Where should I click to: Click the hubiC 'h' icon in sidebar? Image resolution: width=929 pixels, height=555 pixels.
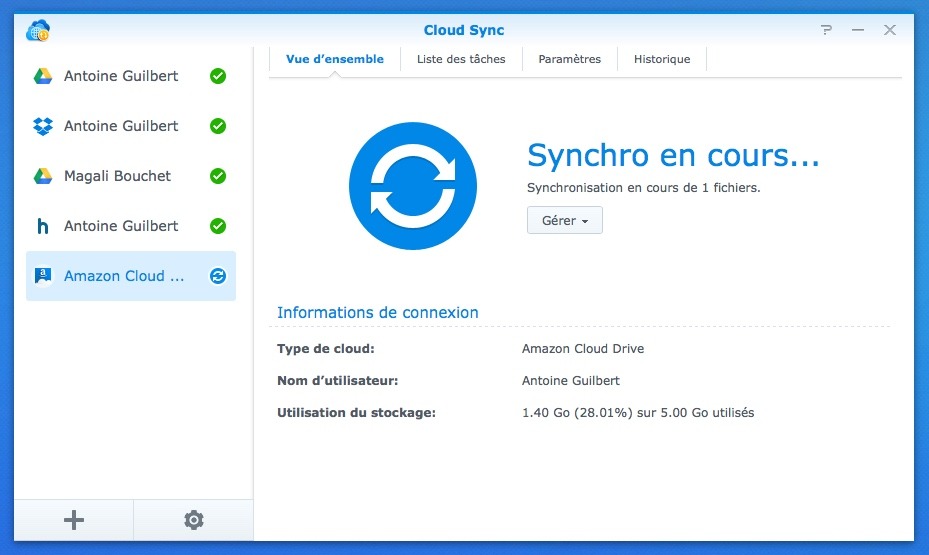(43, 226)
